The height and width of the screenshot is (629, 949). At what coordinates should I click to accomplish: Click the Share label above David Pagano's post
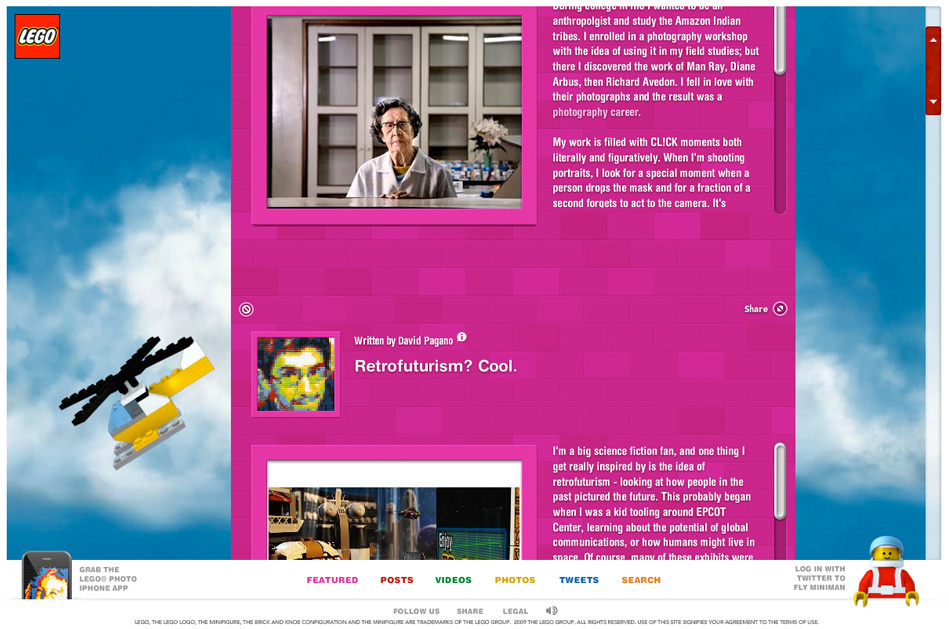[x=756, y=309]
